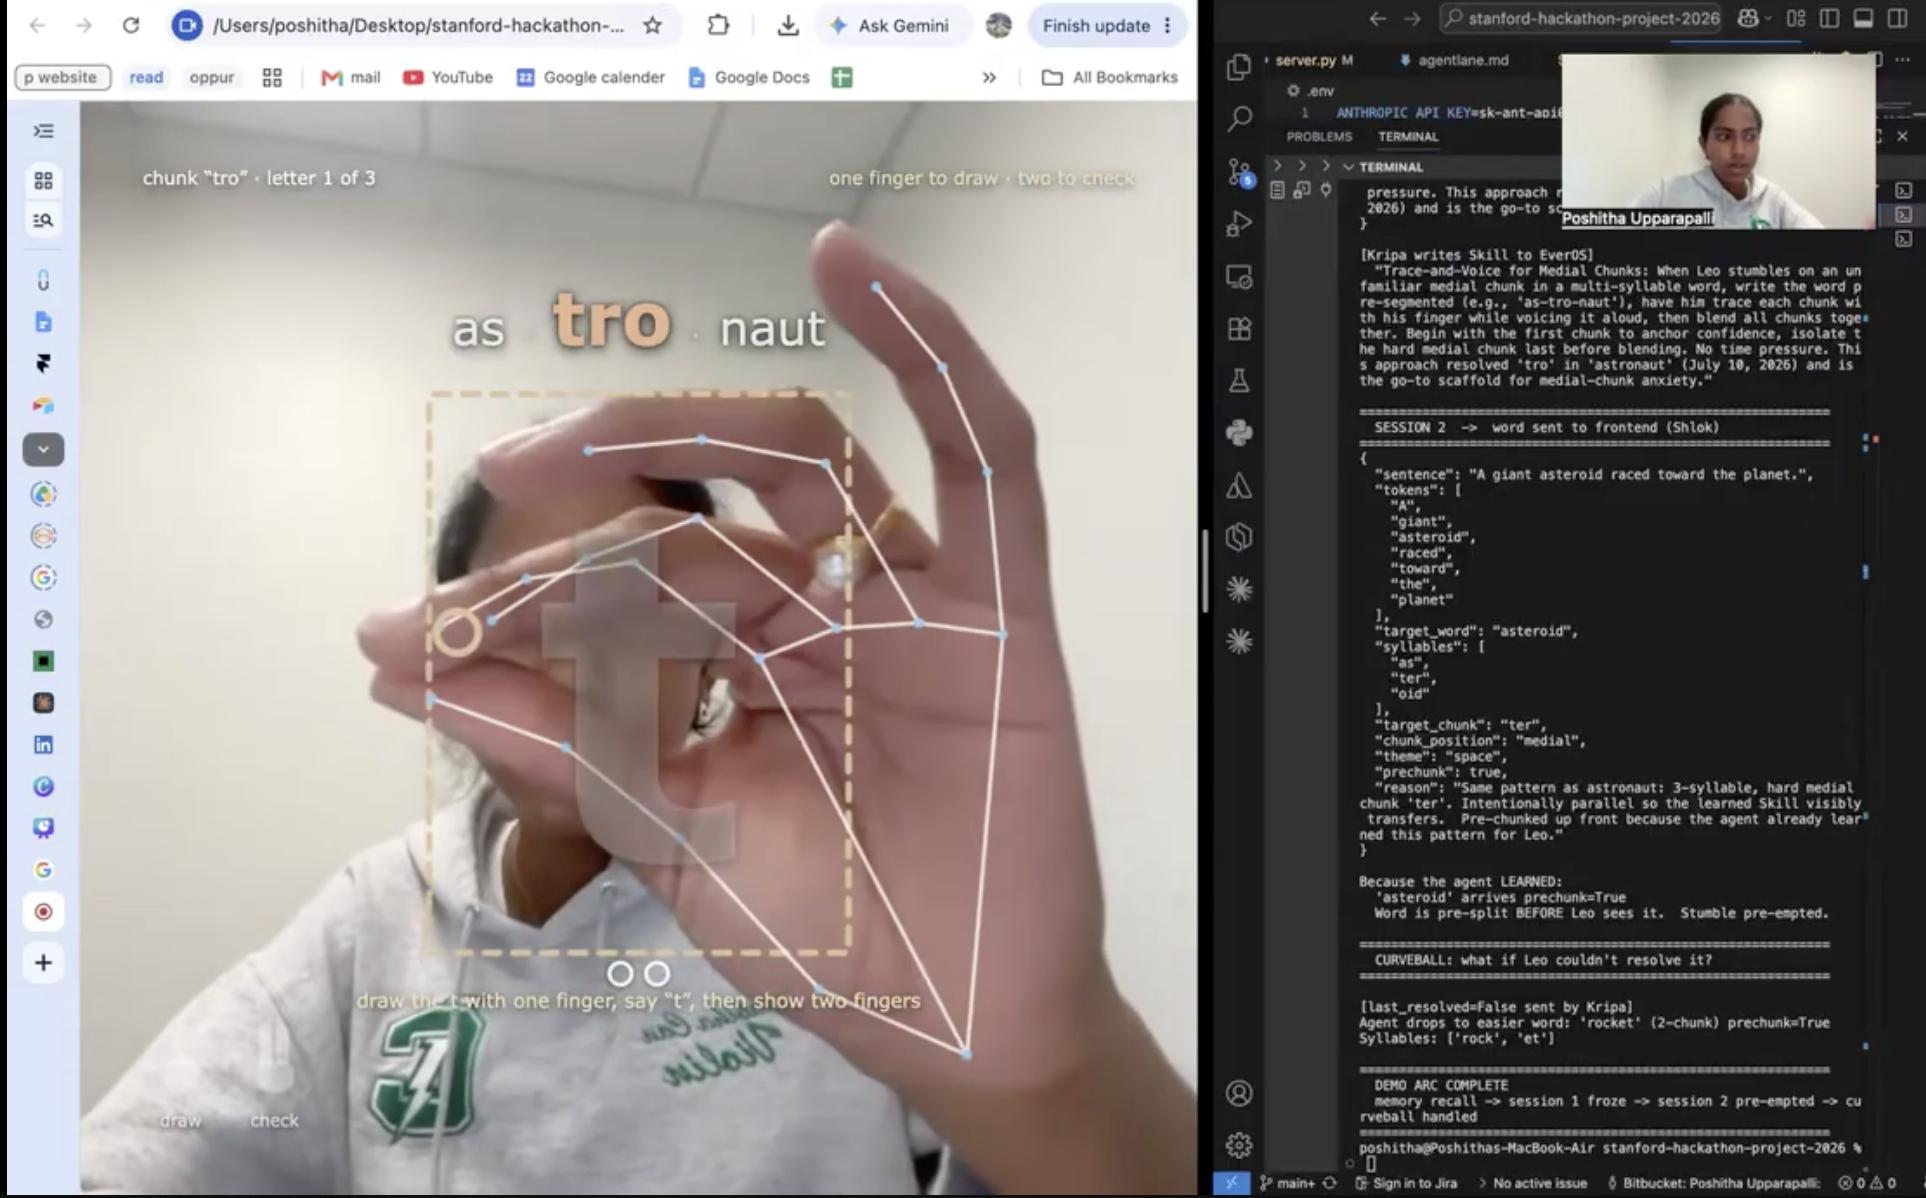Image resolution: width=1926 pixels, height=1198 pixels.
Task: Open the green plus bookmark icon
Action: click(x=842, y=77)
